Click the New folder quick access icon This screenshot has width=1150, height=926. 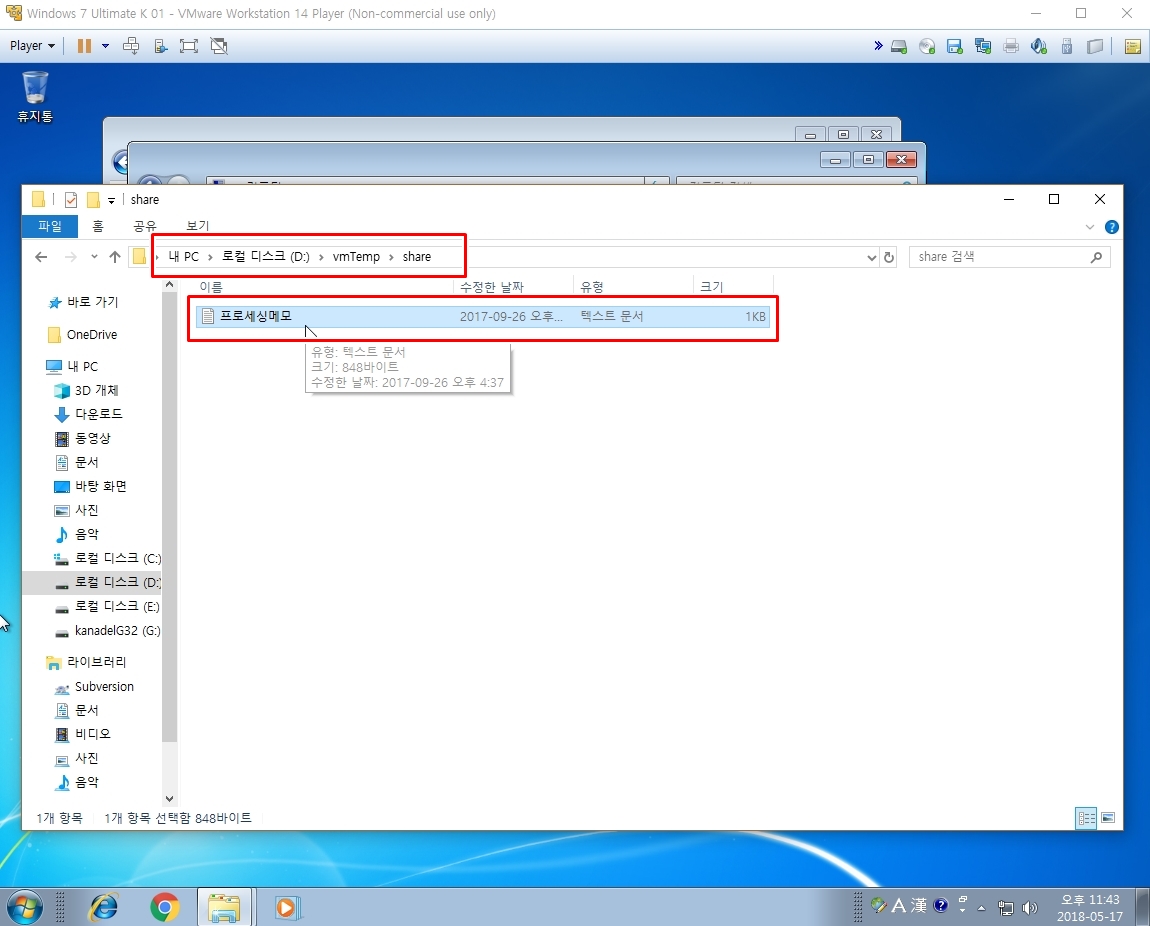(93, 199)
